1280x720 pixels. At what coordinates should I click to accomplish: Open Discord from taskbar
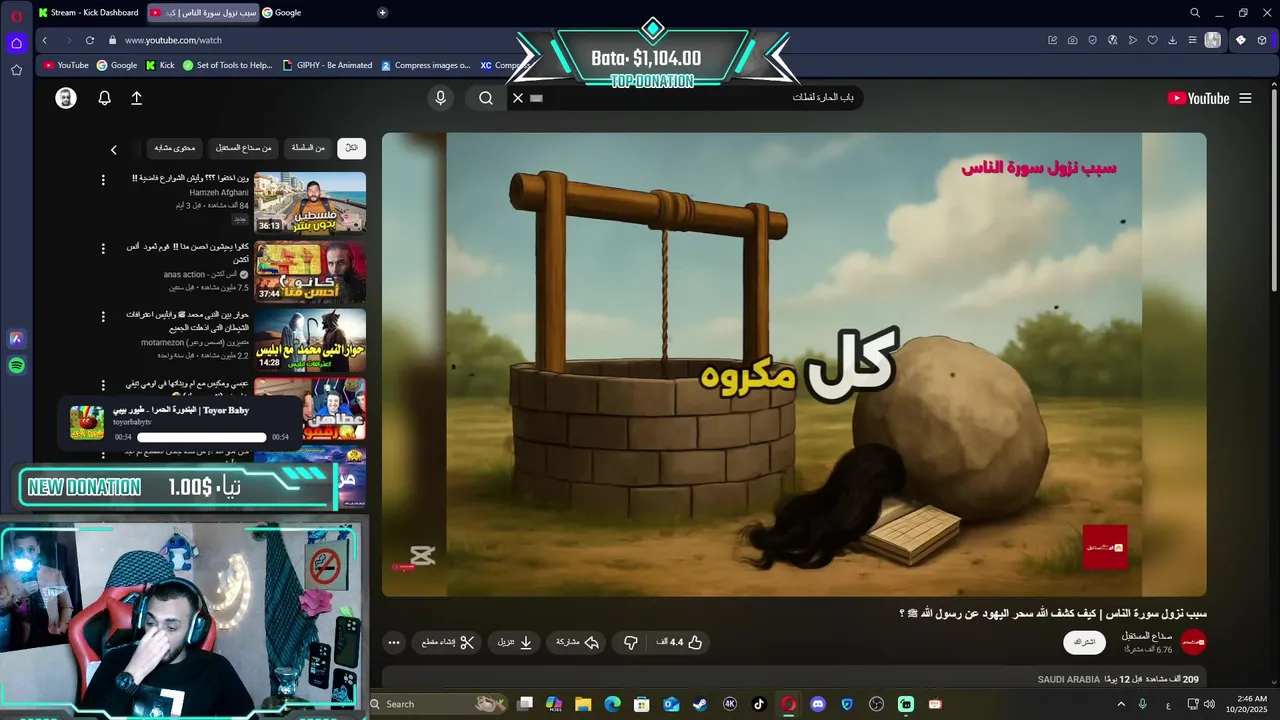tap(818, 704)
